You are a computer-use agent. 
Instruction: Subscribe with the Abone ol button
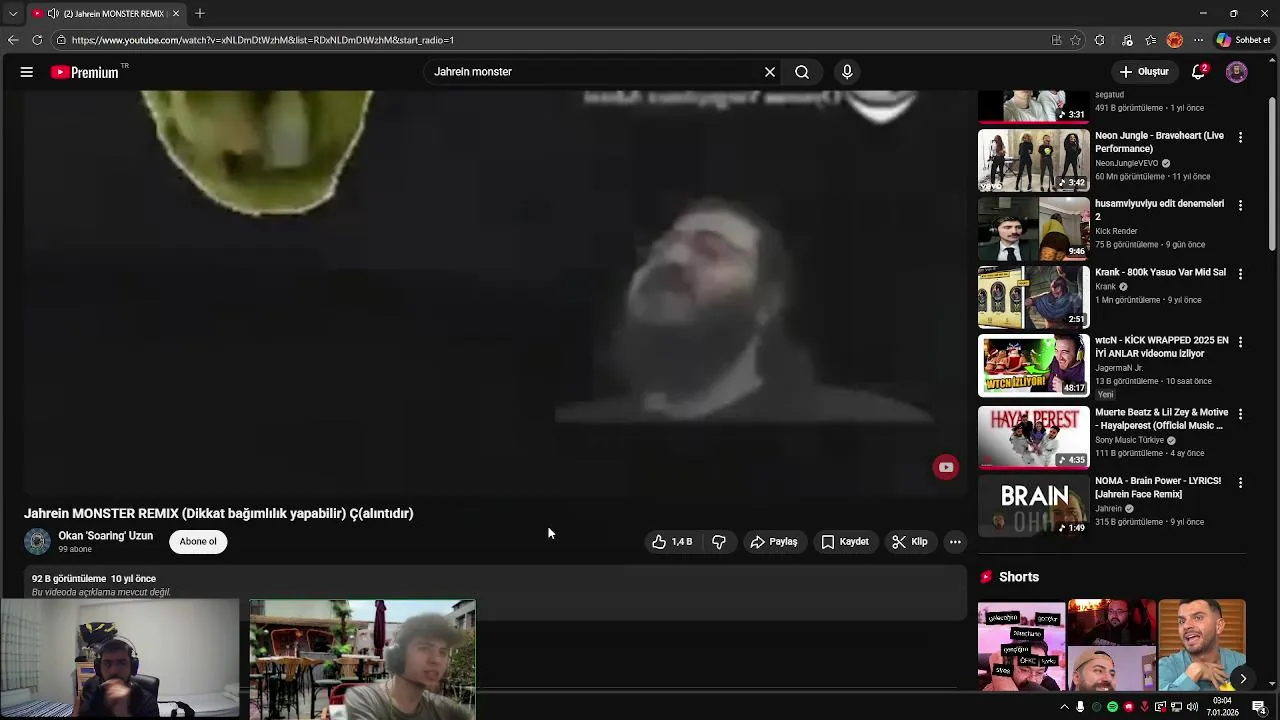pyautogui.click(x=198, y=542)
